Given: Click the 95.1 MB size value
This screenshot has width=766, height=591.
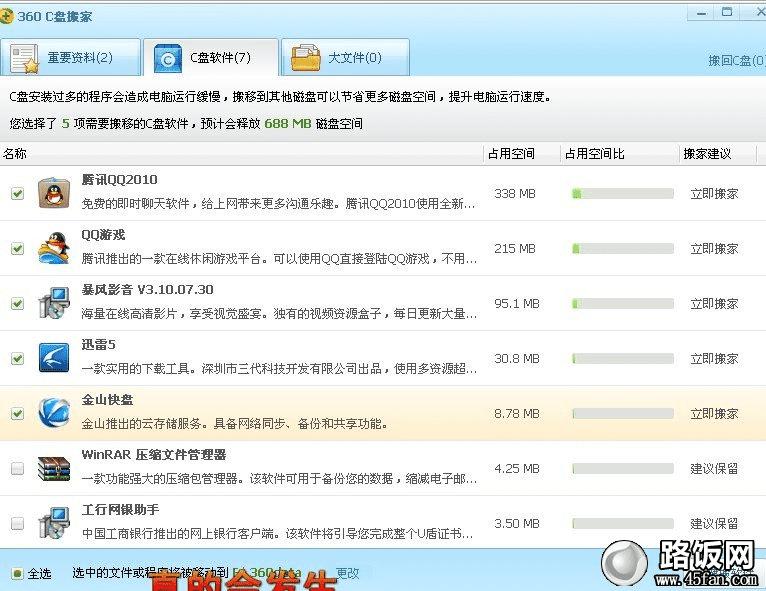Looking at the screenshot, I should point(517,304).
